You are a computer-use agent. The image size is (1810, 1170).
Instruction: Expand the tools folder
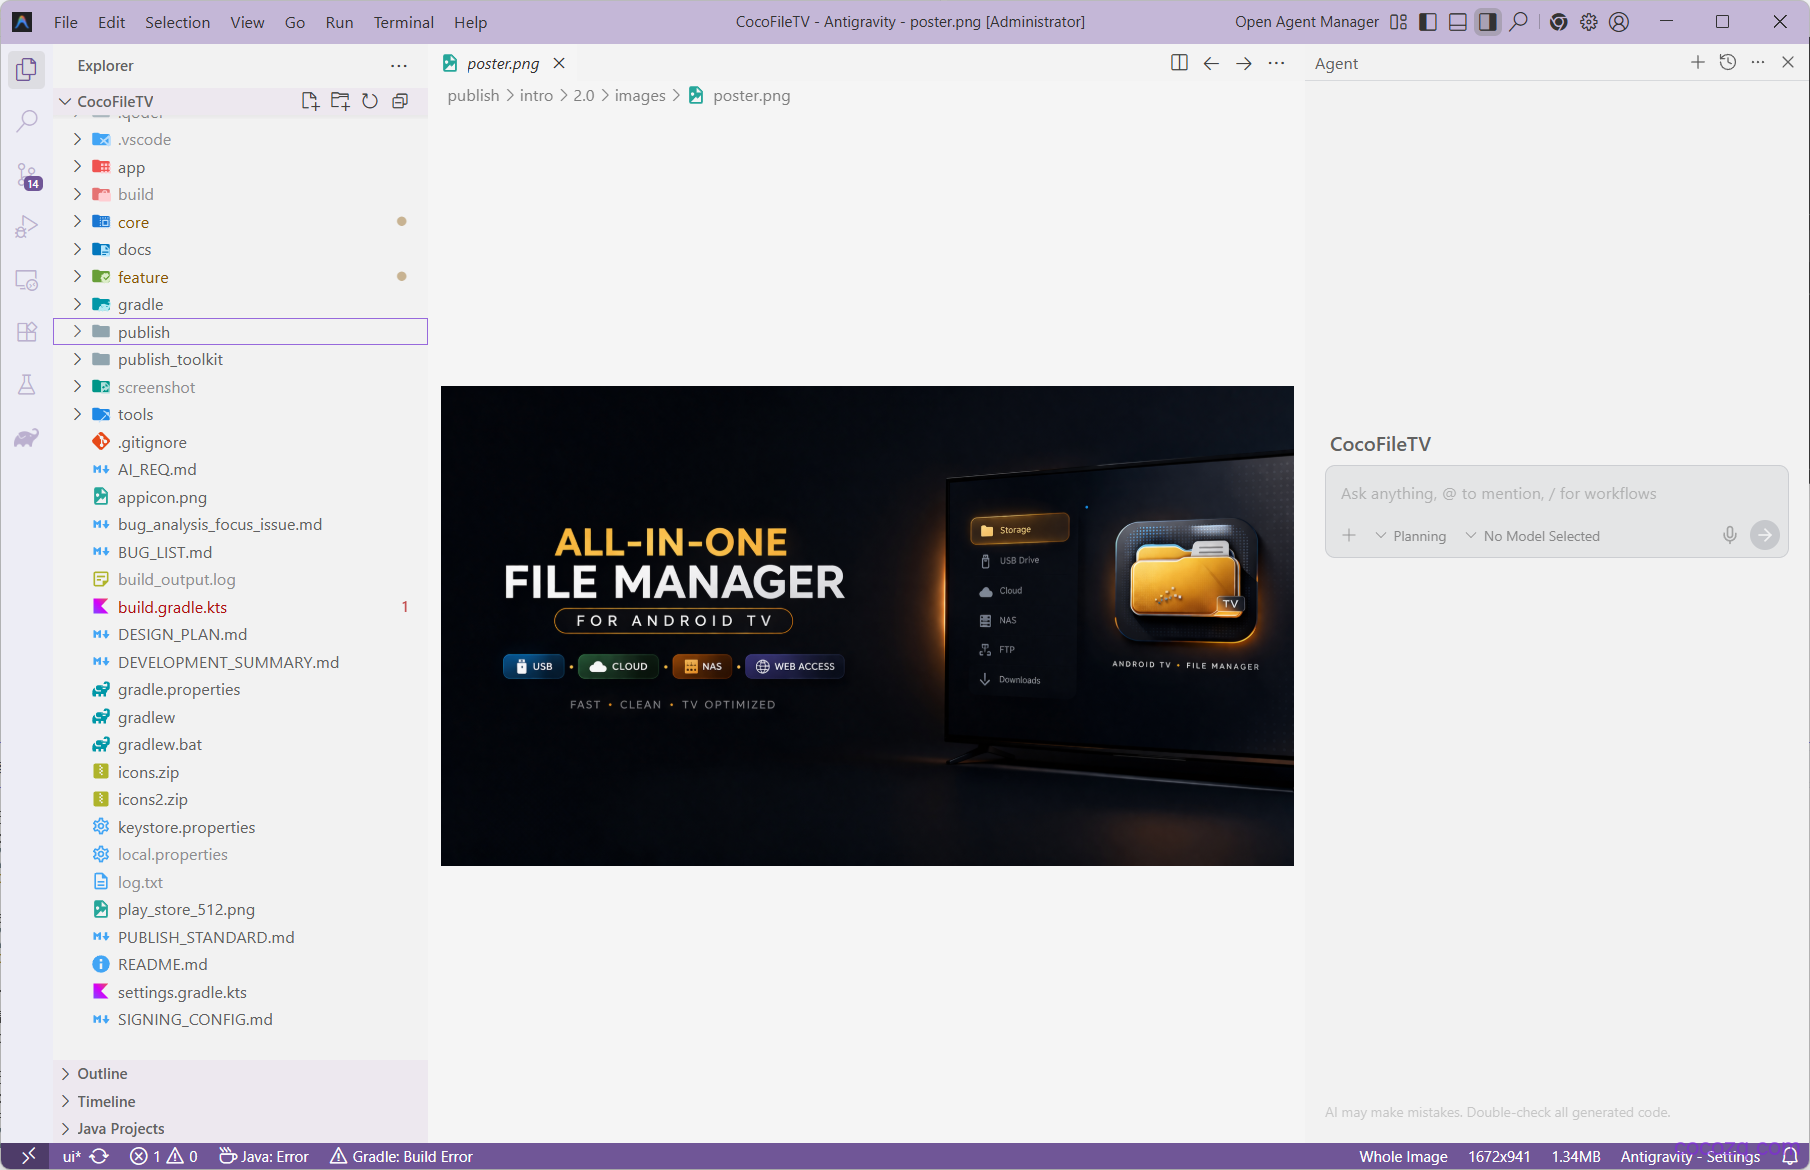pyautogui.click(x=240, y=414)
